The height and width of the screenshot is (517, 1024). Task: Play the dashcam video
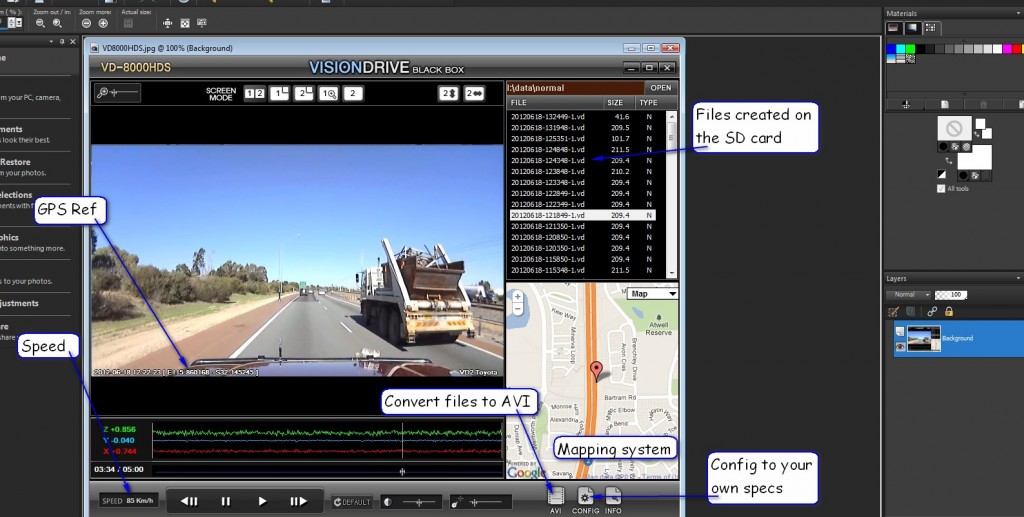click(262, 501)
